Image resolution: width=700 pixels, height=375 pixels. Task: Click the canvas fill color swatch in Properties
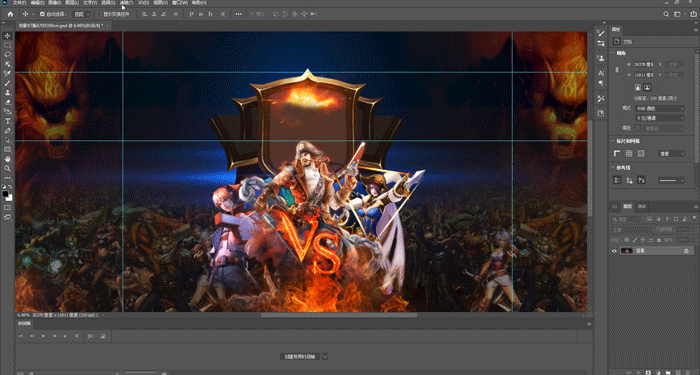(638, 128)
